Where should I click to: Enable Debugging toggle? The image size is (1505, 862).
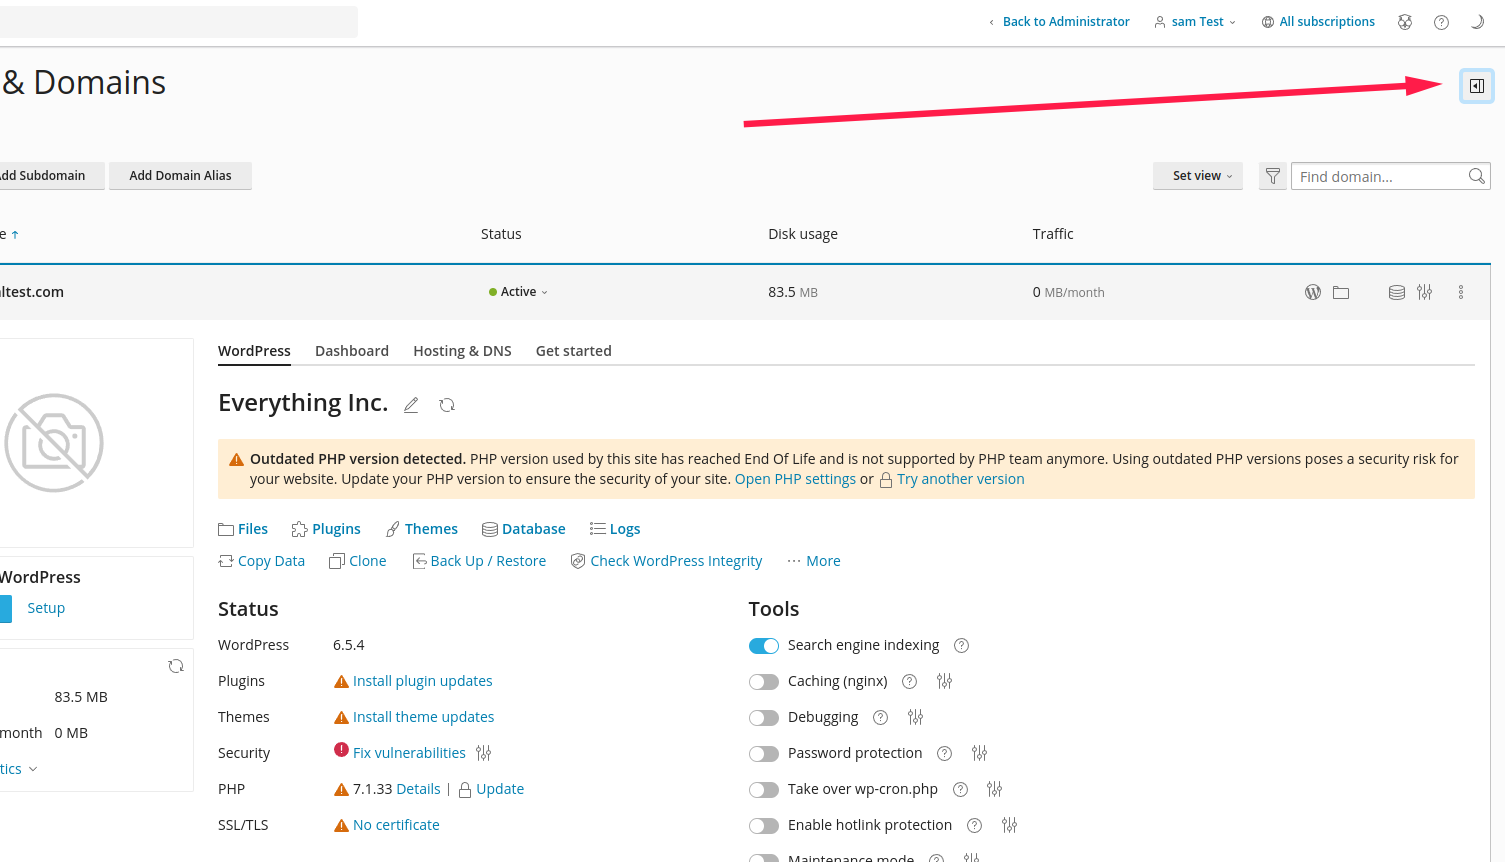(x=764, y=718)
